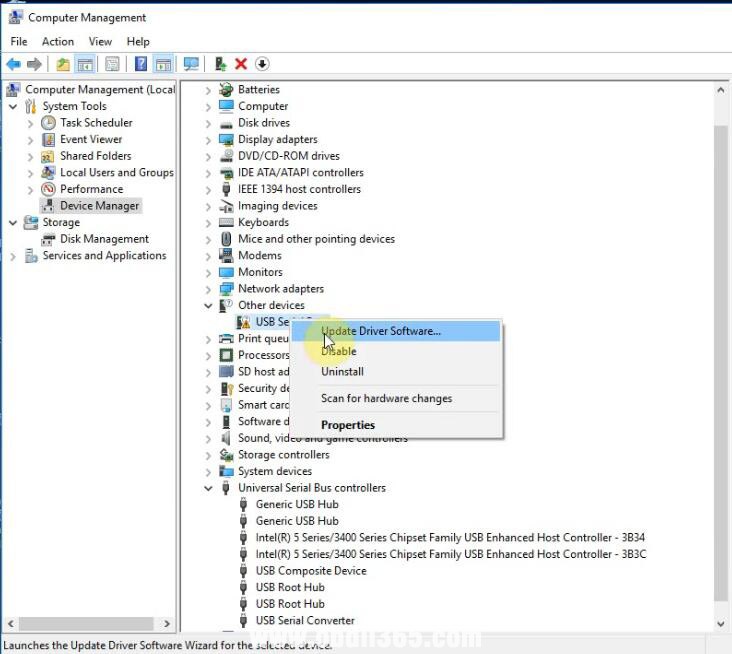Expand the Computer category

208,107
